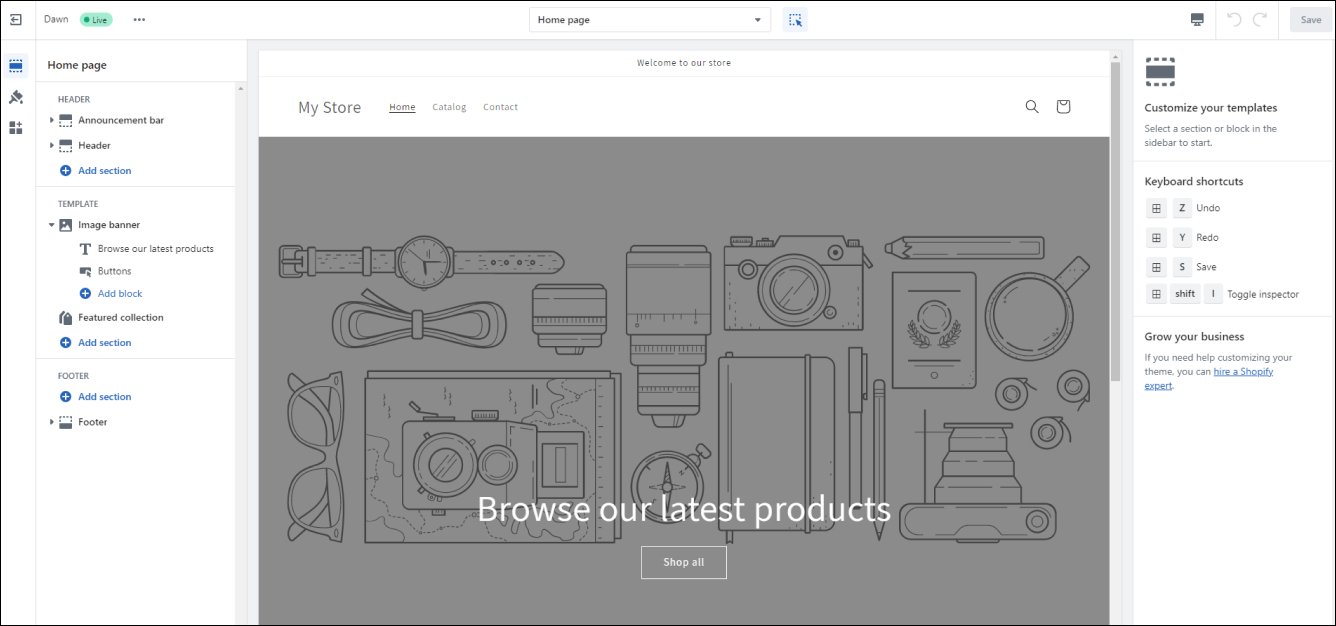Click the Z Undo shortcut key

tap(1182, 208)
